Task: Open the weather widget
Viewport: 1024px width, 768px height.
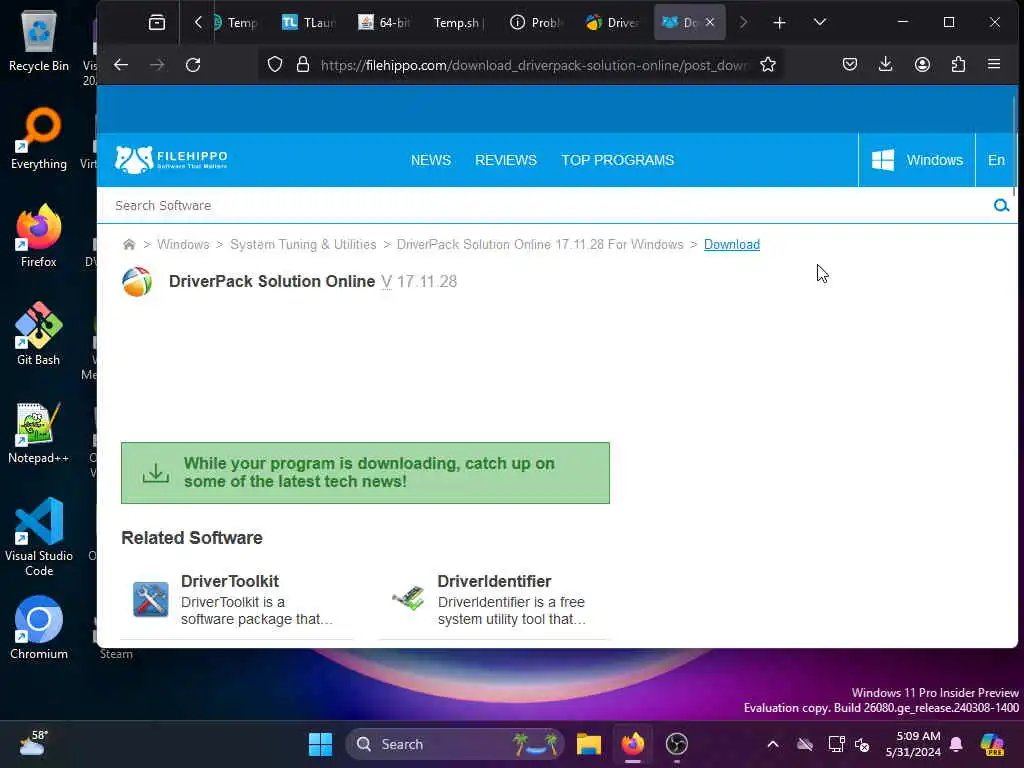Action: pyautogui.click(x=33, y=744)
